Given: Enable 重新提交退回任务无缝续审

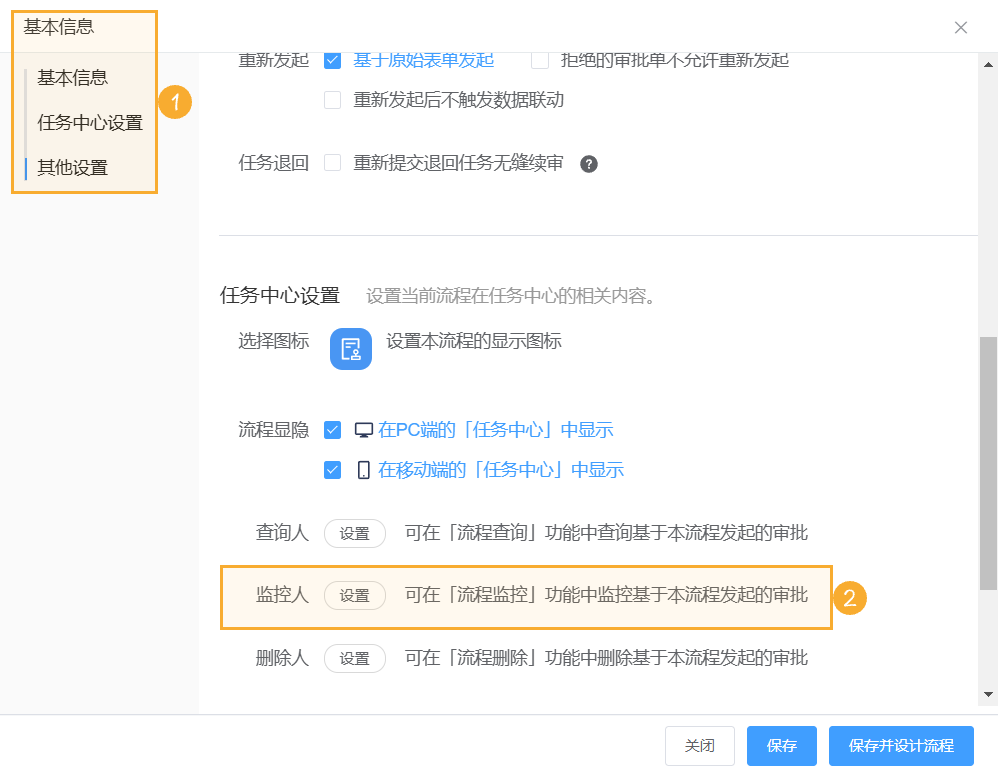Looking at the screenshot, I should [x=332, y=163].
